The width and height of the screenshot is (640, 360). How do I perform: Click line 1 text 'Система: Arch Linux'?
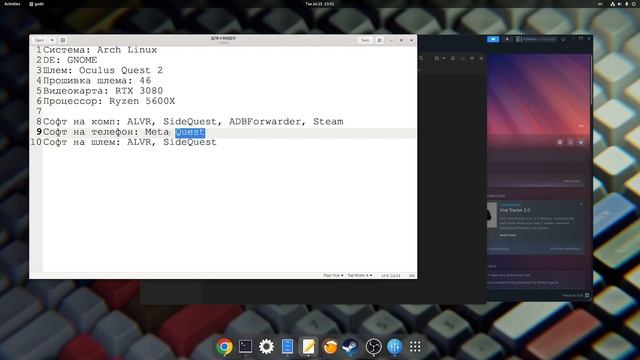coord(100,50)
